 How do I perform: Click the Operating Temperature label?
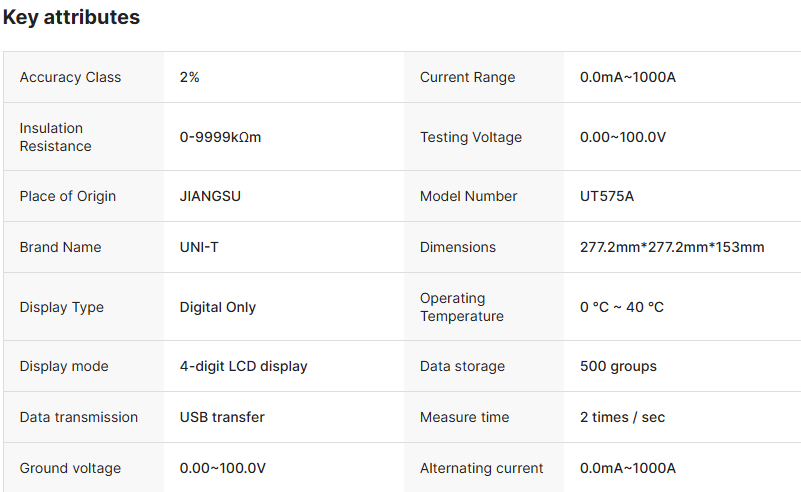pyautogui.click(x=461, y=307)
